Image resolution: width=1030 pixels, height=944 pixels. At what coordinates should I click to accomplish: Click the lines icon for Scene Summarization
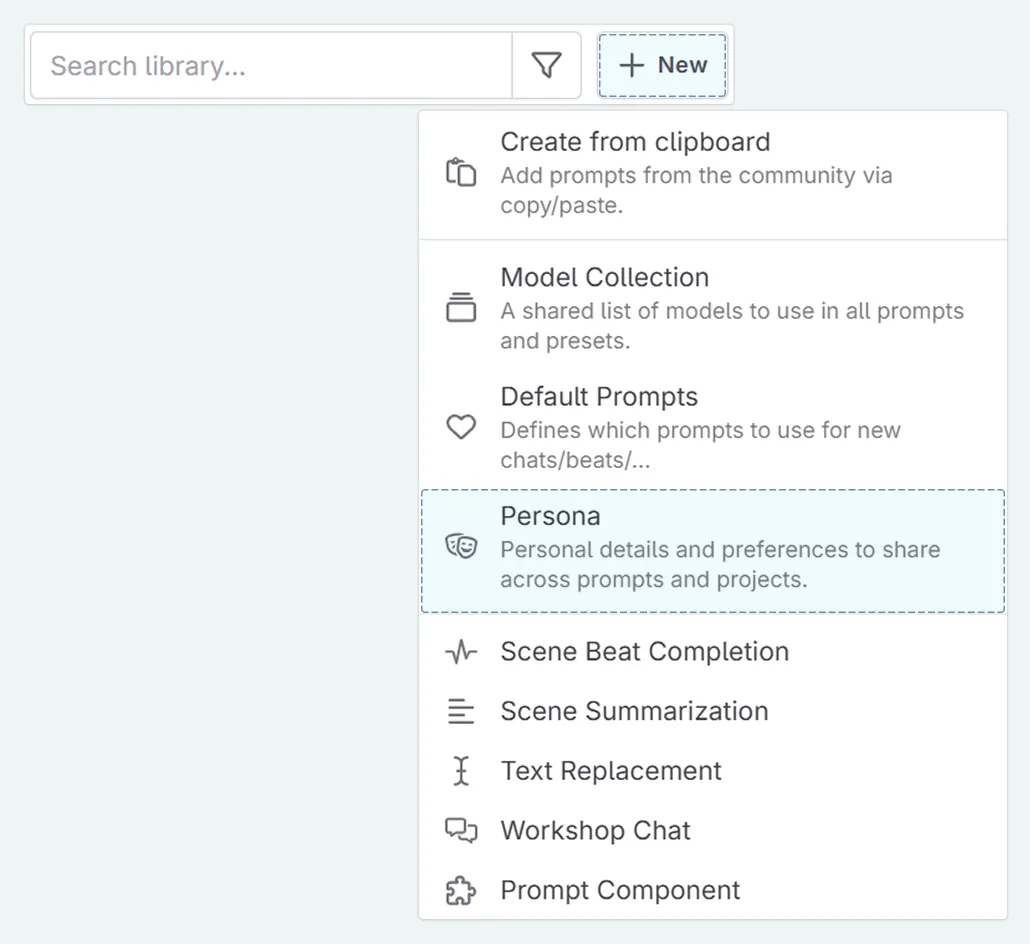click(x=461, y=711)
